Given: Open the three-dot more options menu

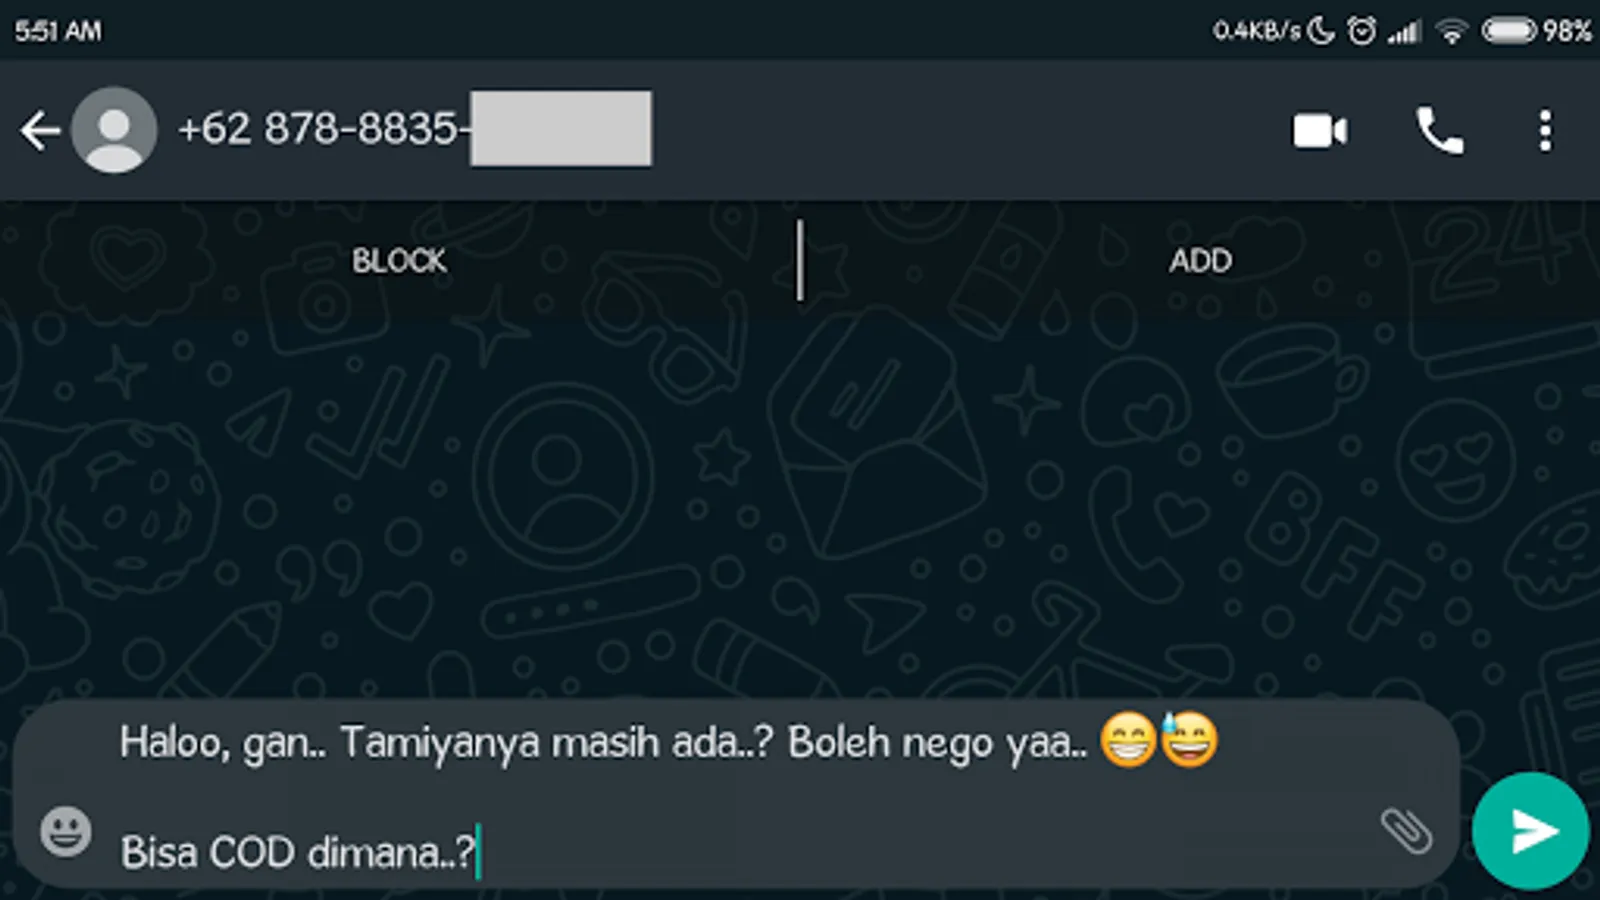Looking at the screenshot, I should (1546, 131).
